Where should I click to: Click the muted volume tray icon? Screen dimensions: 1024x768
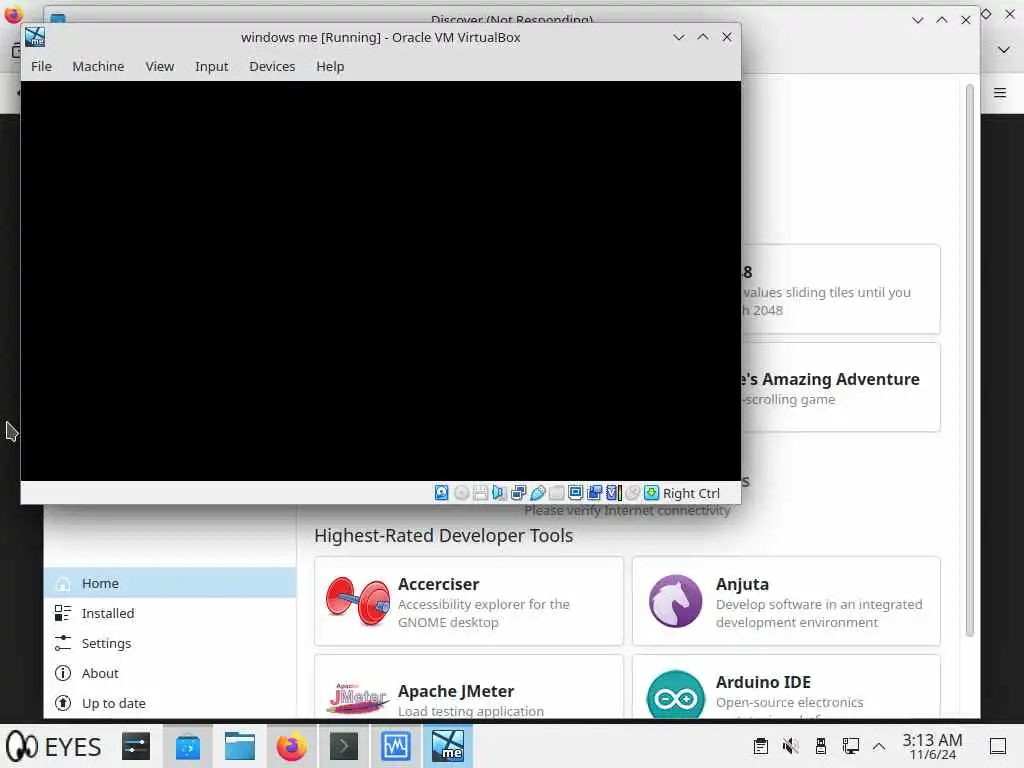click(x=791, y=746)
